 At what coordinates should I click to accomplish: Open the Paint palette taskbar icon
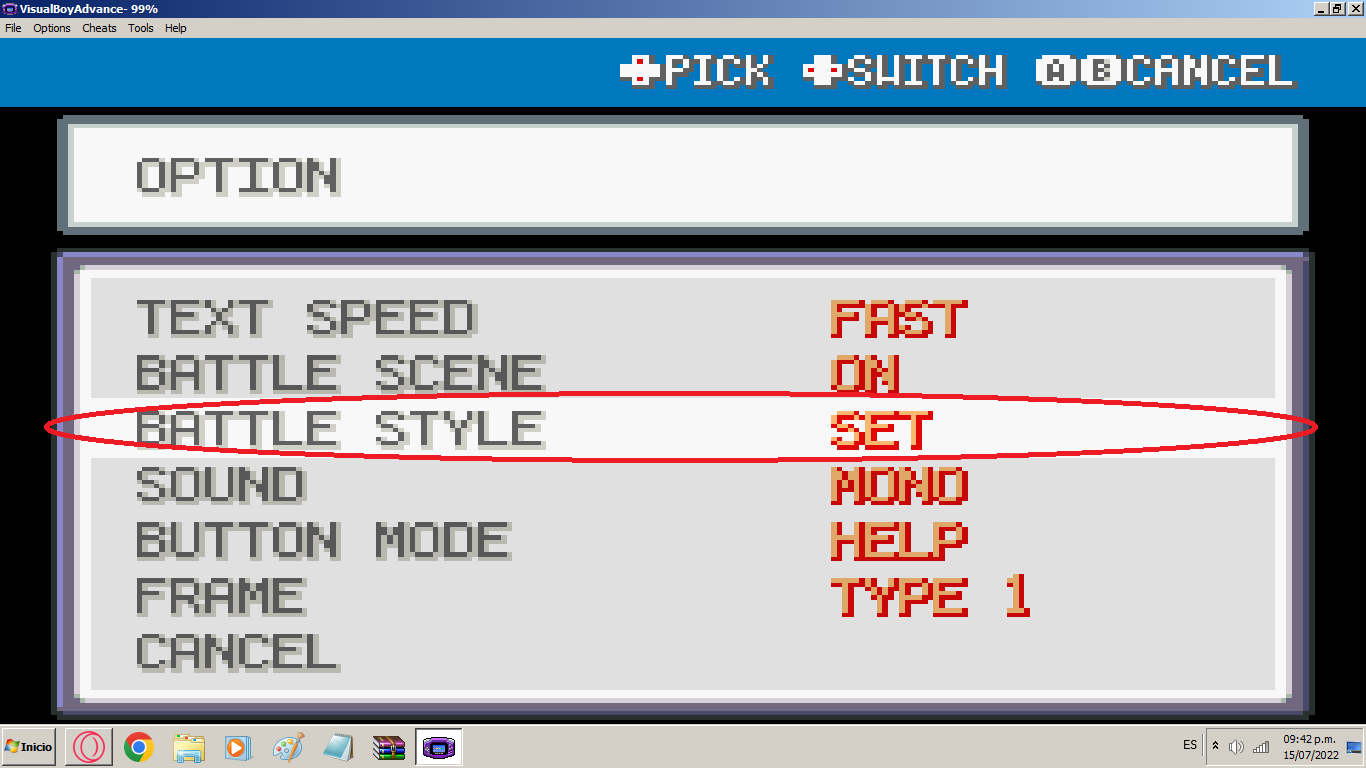click(x=288, y=747)
